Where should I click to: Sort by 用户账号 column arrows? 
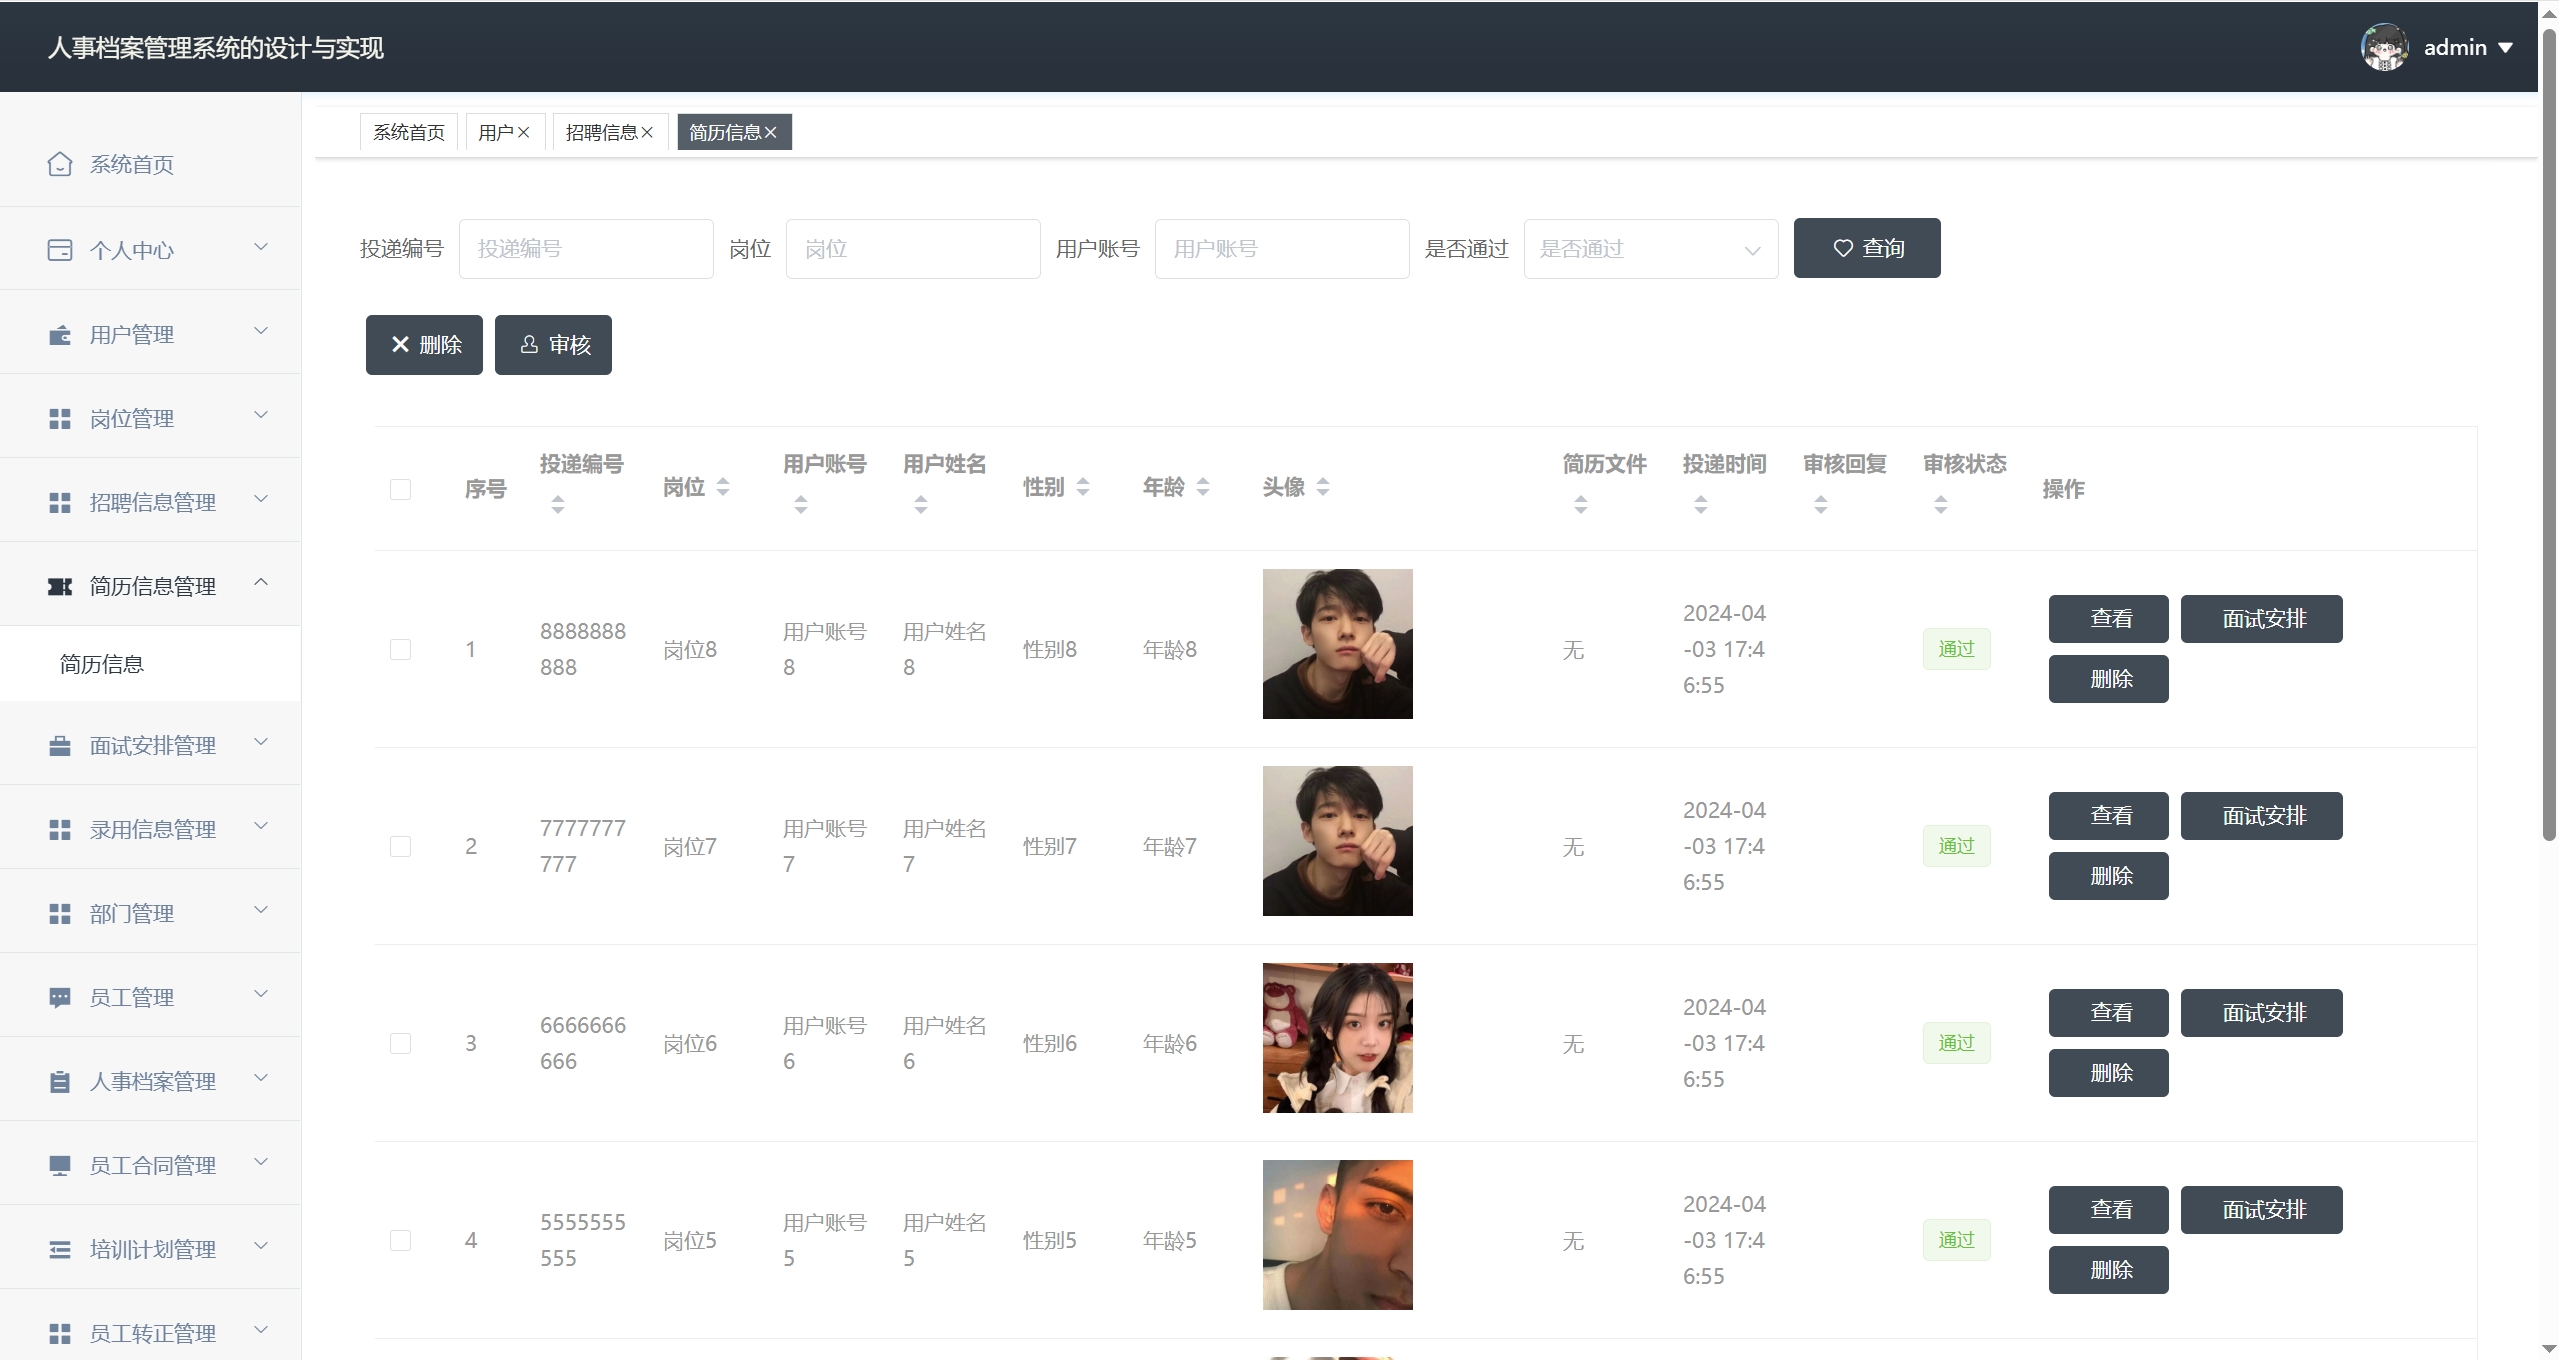[x=801, y=505]
